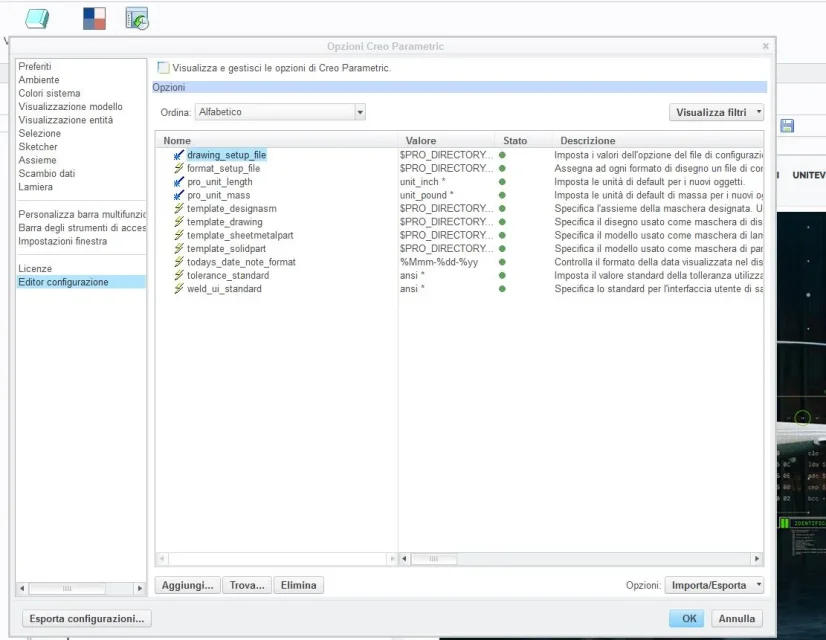Click the green status dot for tolerance_standard
This screenshot has width=826, height=640.
502,275
